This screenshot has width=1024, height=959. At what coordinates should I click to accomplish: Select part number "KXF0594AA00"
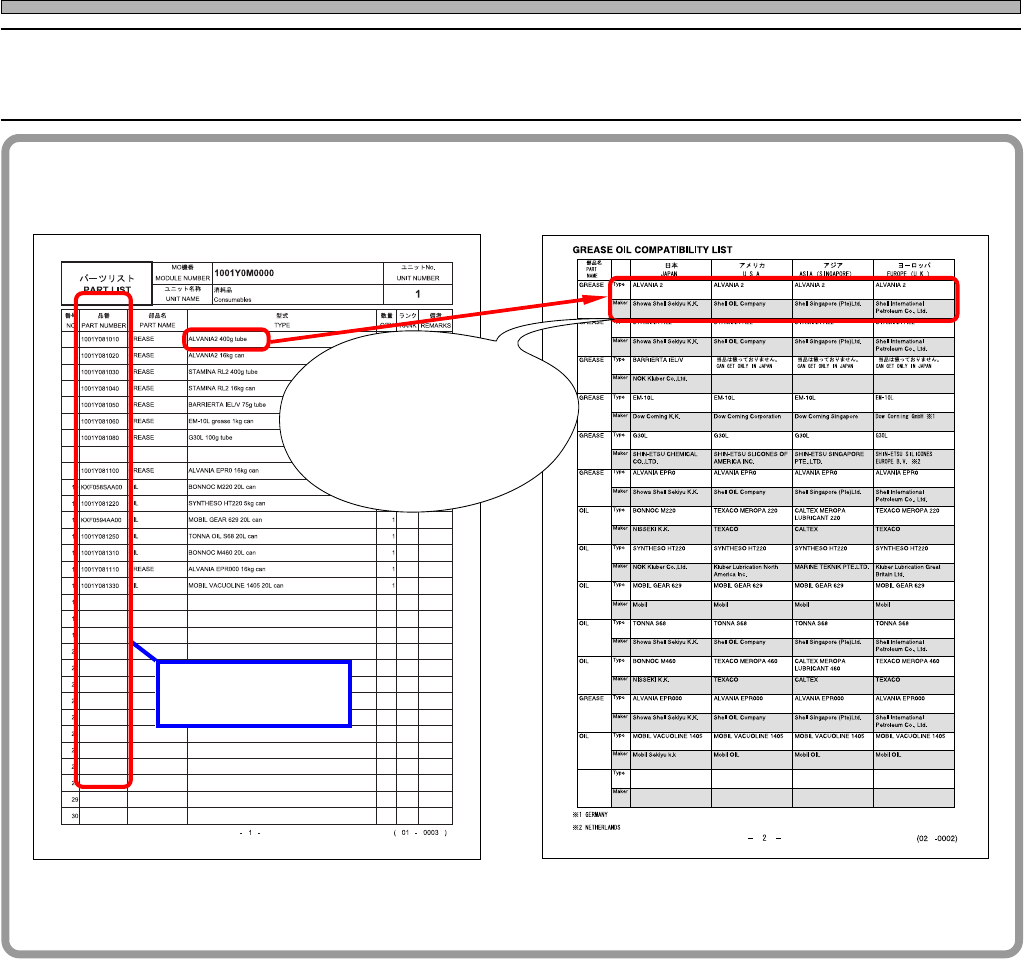[101, 521]
